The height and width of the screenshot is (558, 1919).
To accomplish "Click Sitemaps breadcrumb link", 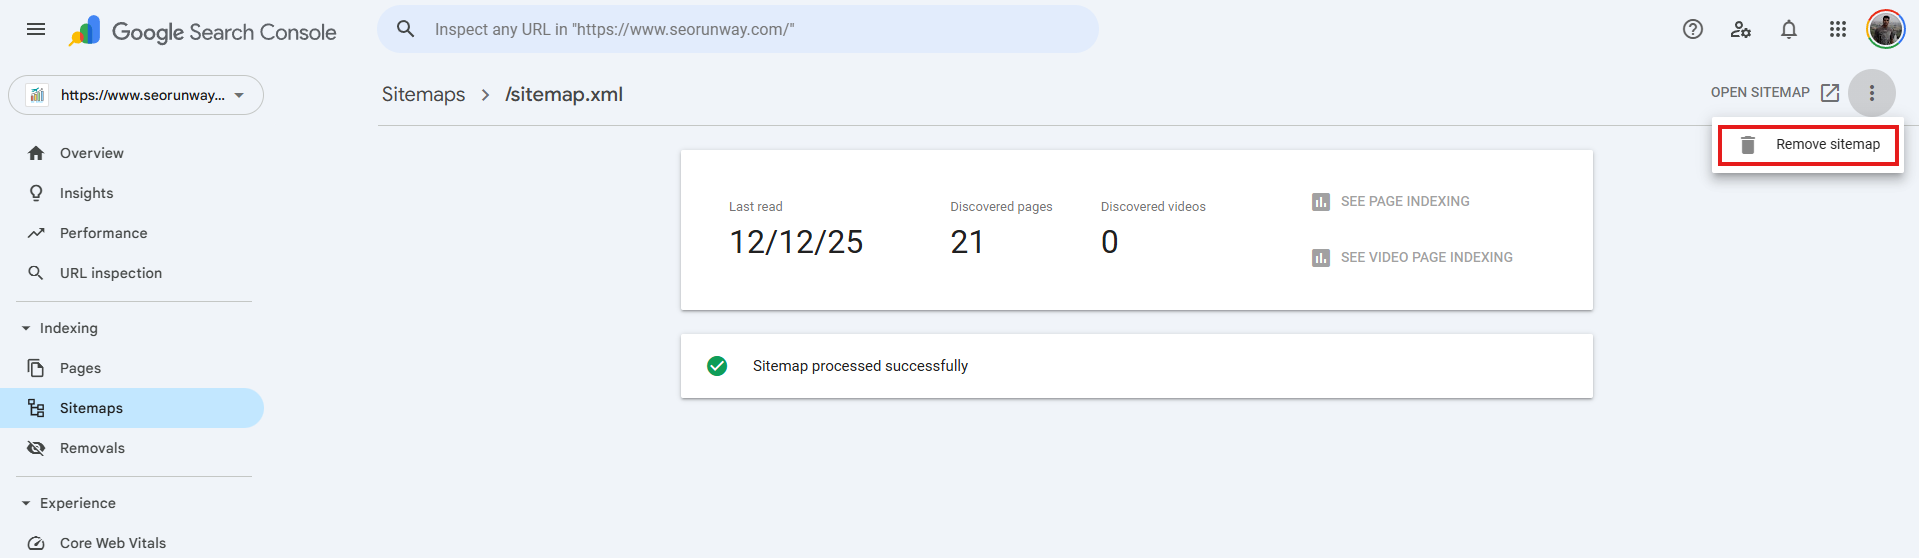I will click(424, 94).
